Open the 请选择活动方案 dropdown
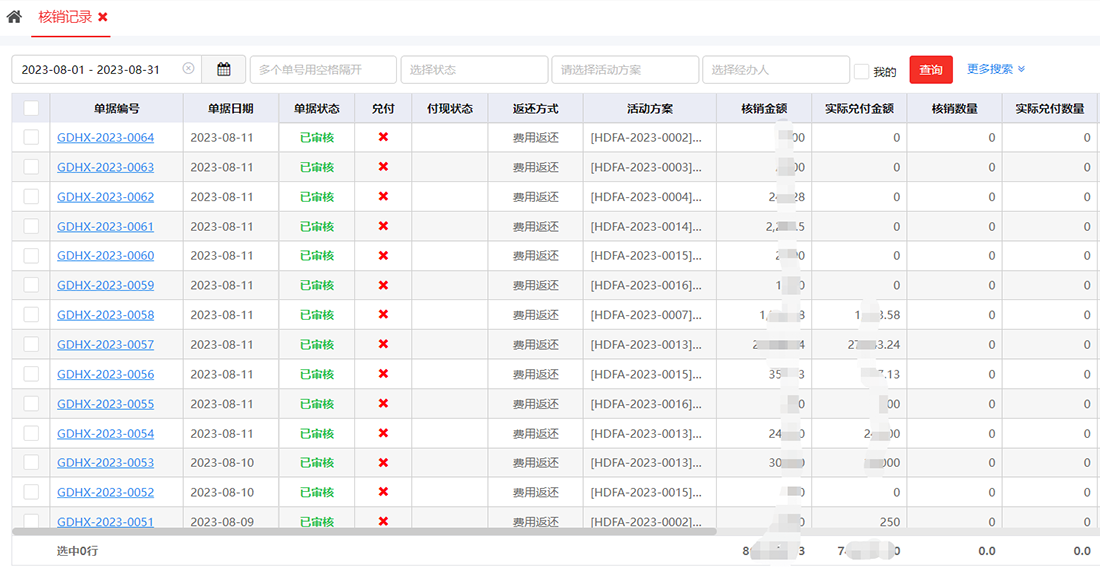1100x568 pixels. [x=624, y=70]
